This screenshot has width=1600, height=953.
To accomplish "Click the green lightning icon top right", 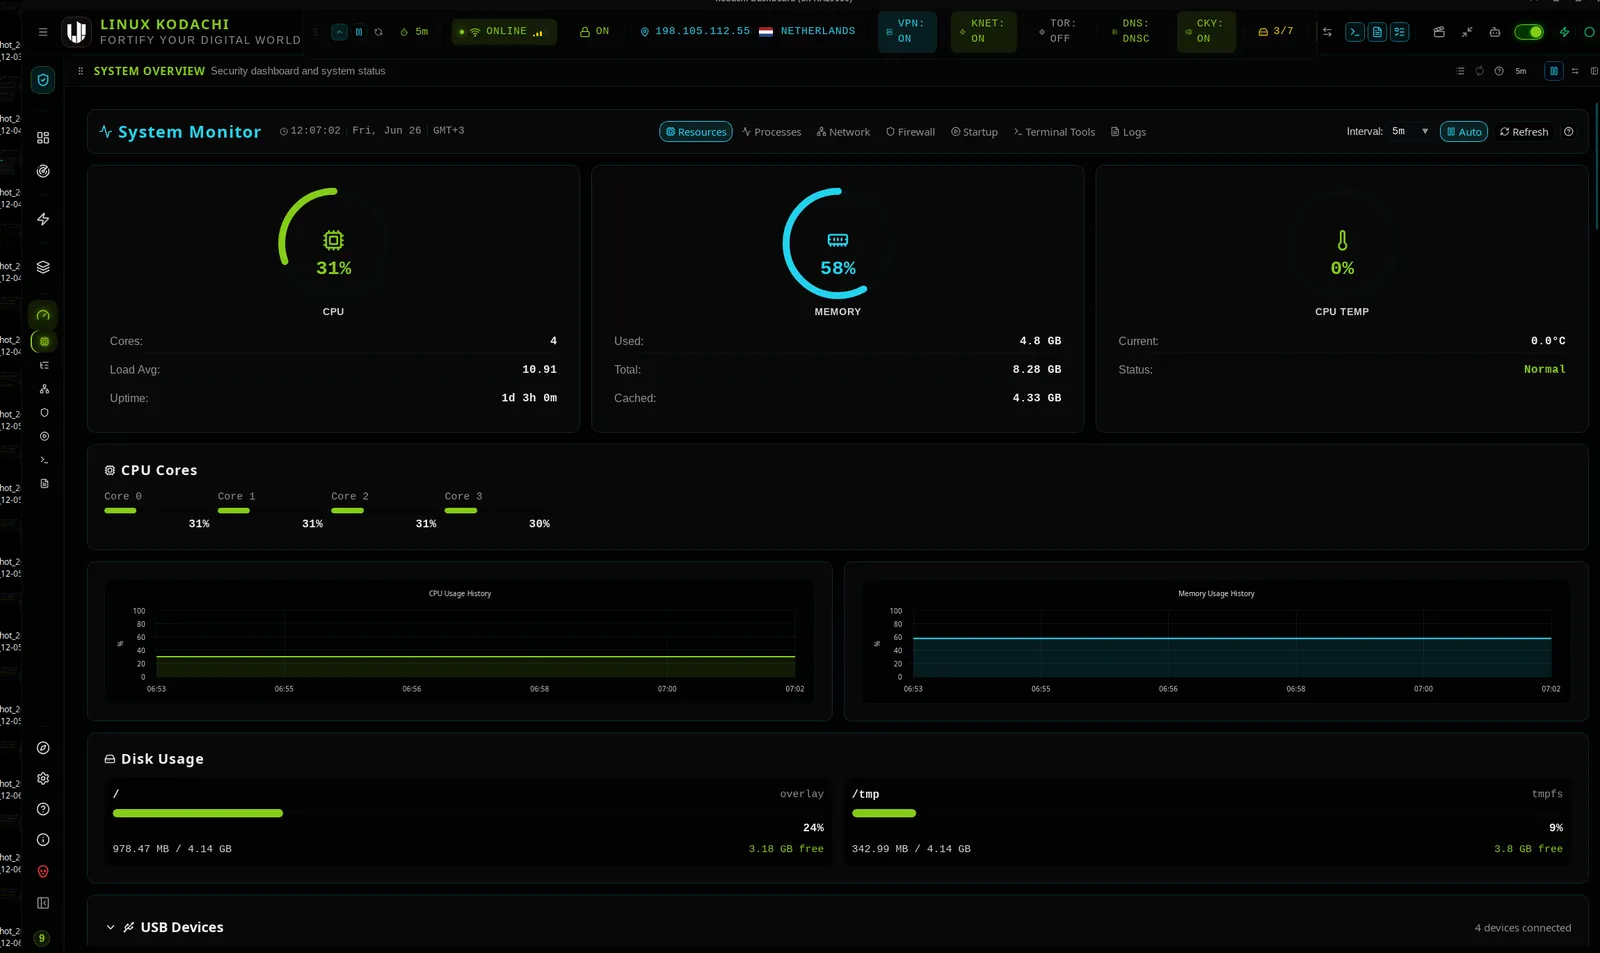I will (x=1565, y=32).
